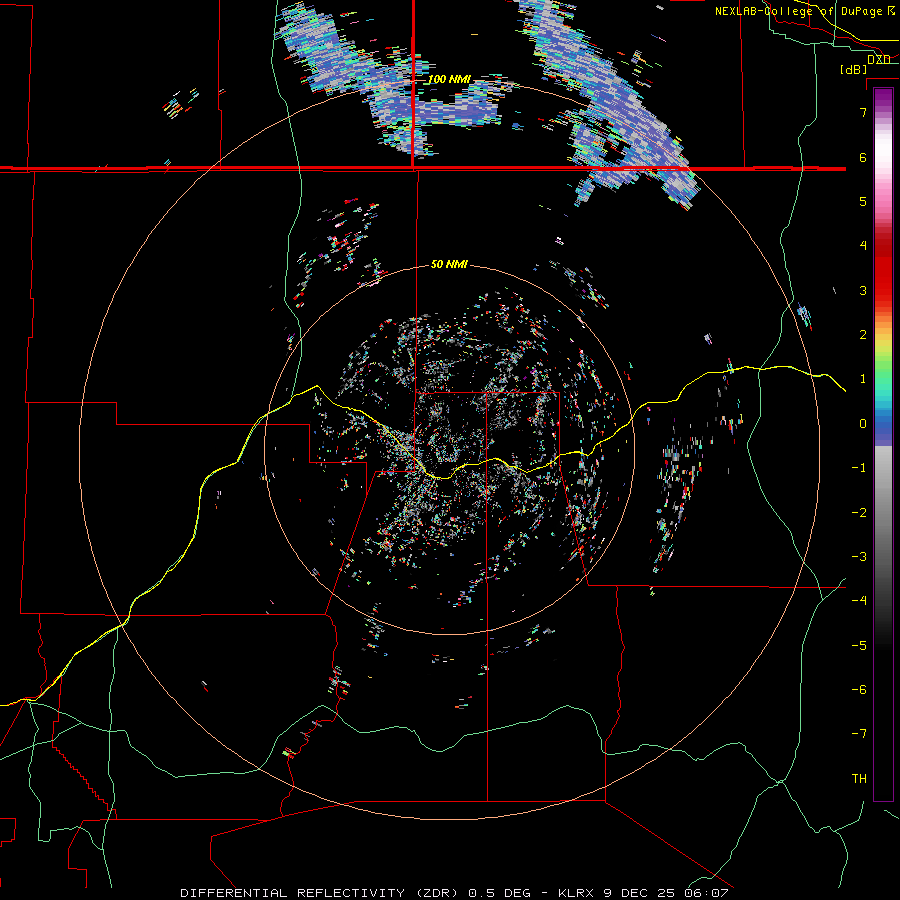Image resolution: width=900 pixels, height=900 pixels.
Task: Click the 06:07 timestamp in the caption
Action: point(708,893)
